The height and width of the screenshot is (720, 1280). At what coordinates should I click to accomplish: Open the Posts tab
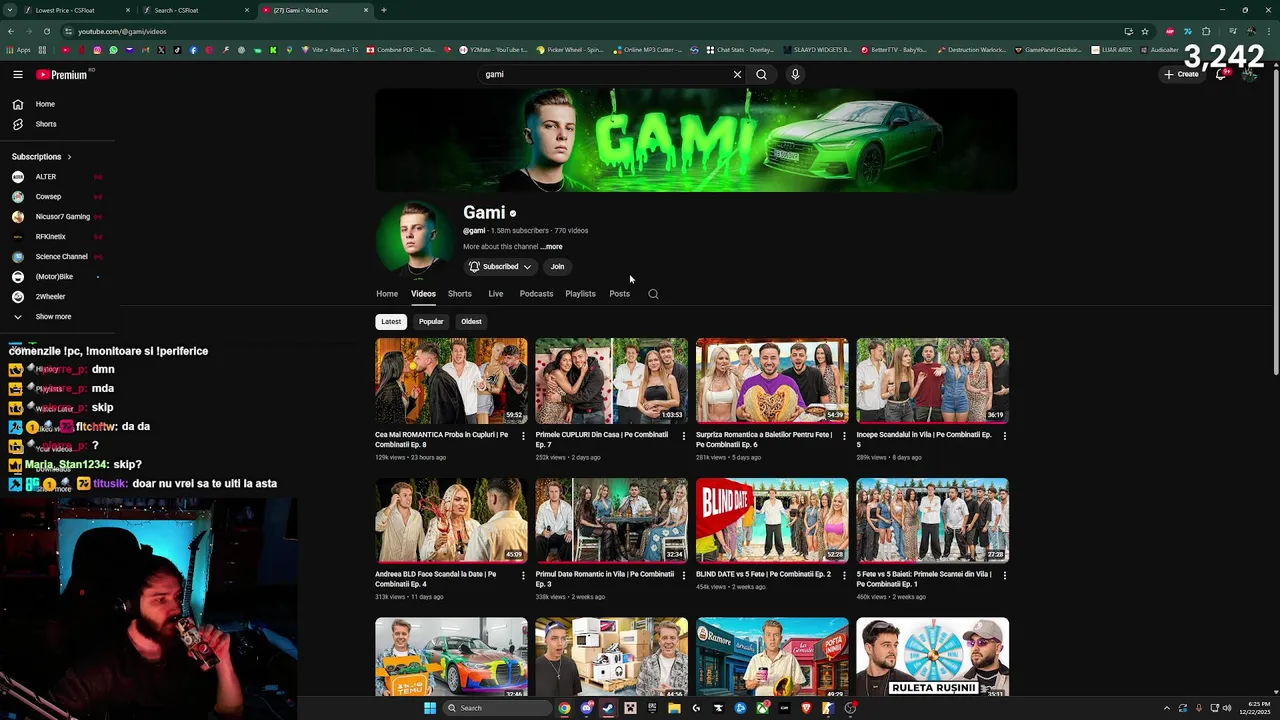coord(620,294)
